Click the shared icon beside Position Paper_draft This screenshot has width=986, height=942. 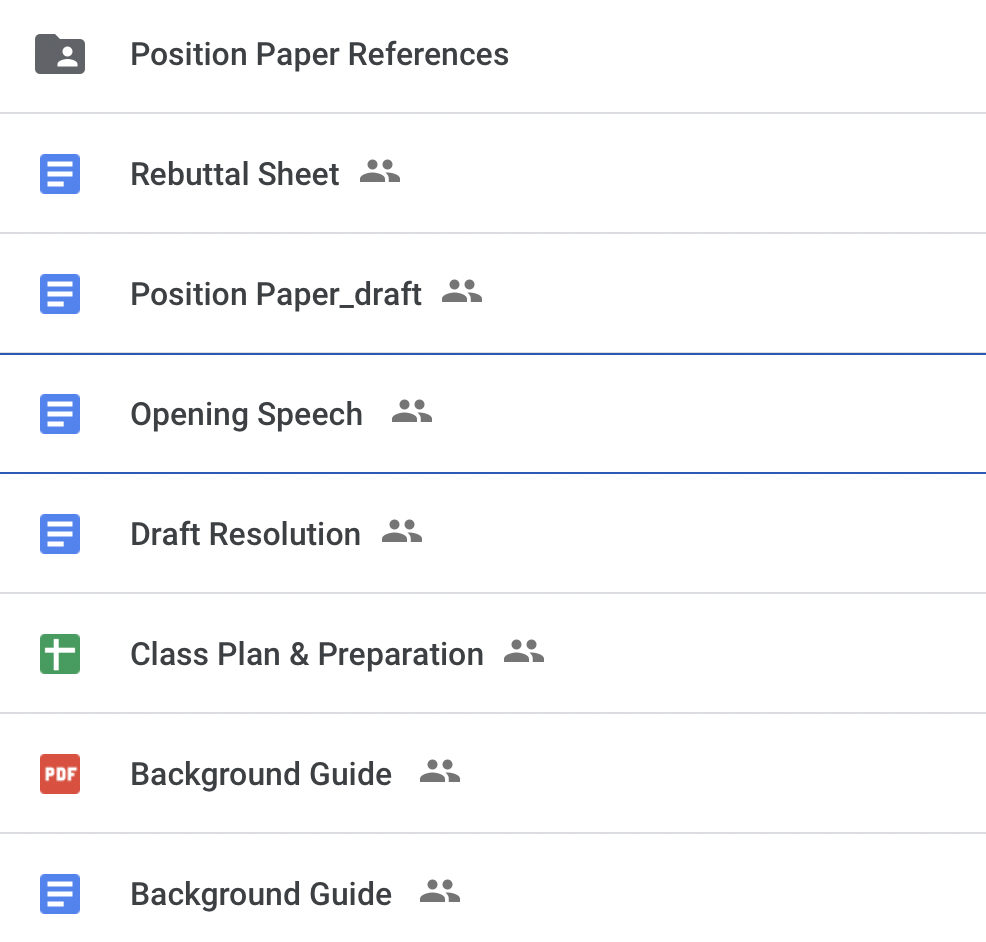(x=462, y=292)
